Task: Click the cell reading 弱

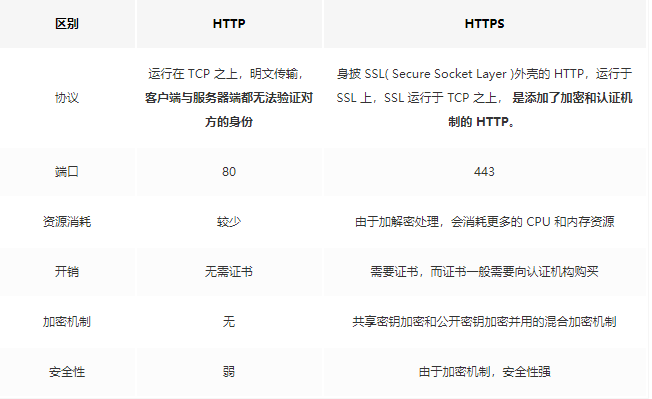Action: 229,371
